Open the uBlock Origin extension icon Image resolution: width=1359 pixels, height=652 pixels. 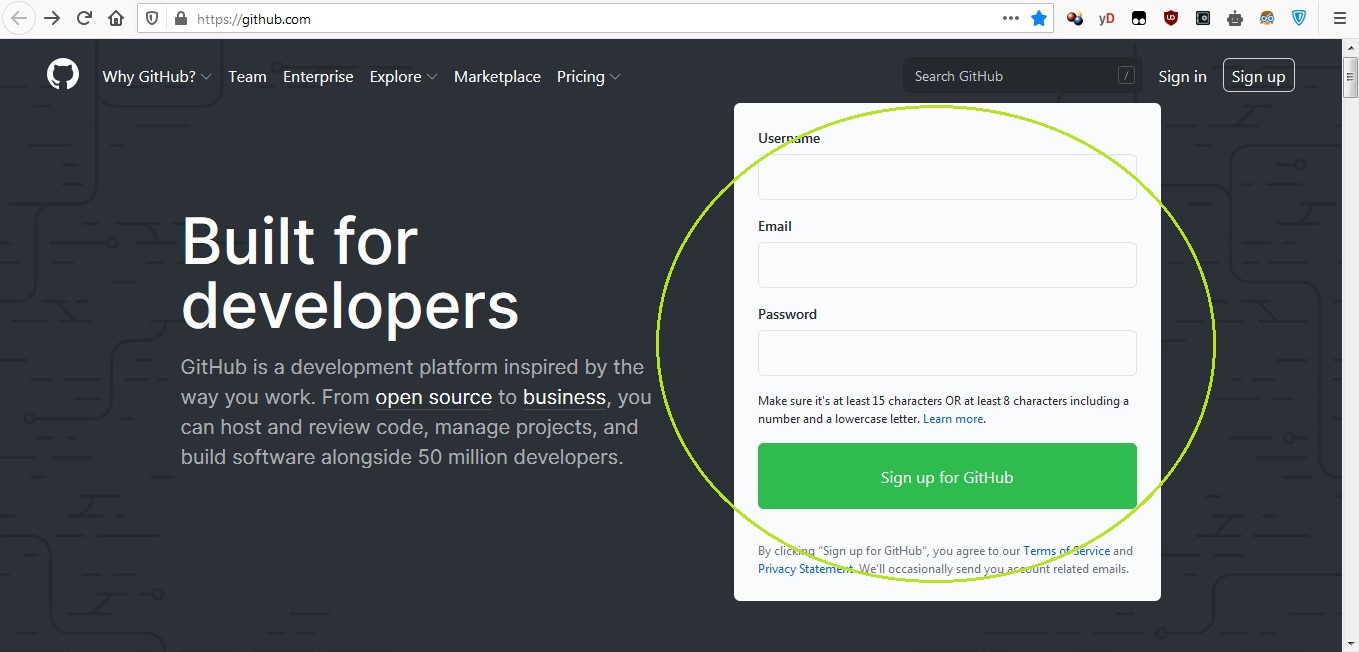point(1170,18)
